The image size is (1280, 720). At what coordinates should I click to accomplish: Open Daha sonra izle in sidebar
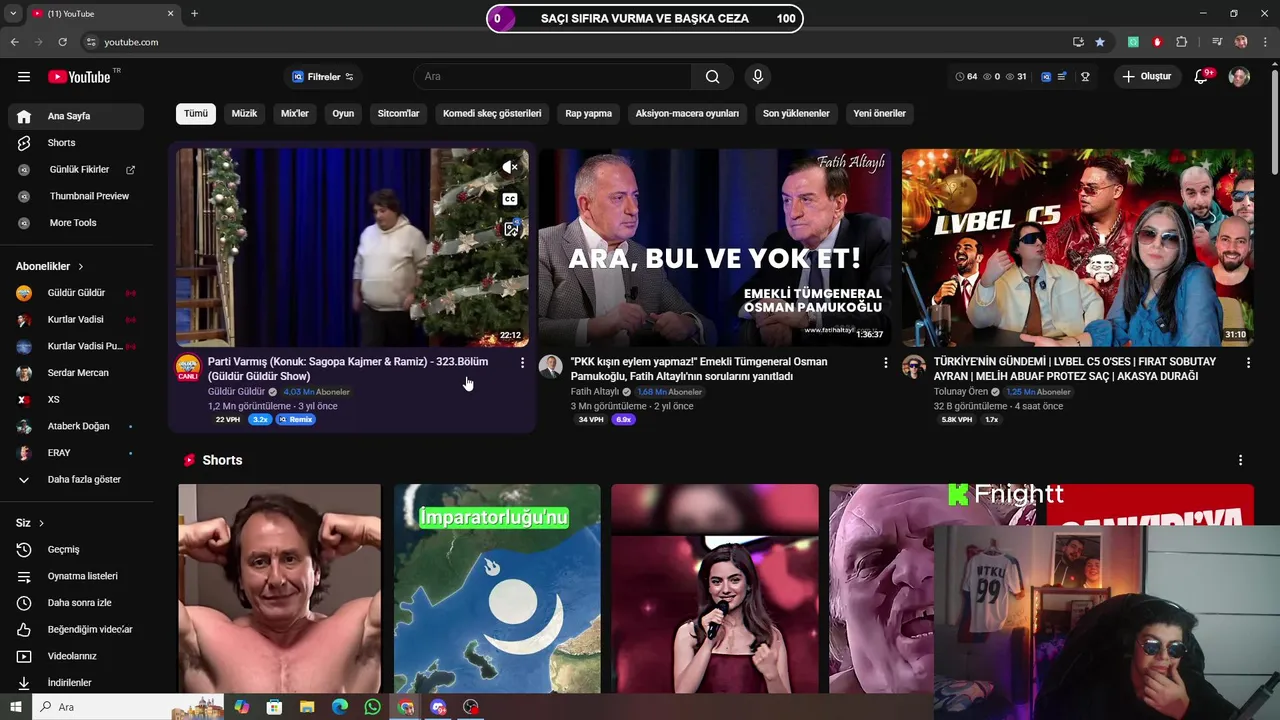coord(76,603)
